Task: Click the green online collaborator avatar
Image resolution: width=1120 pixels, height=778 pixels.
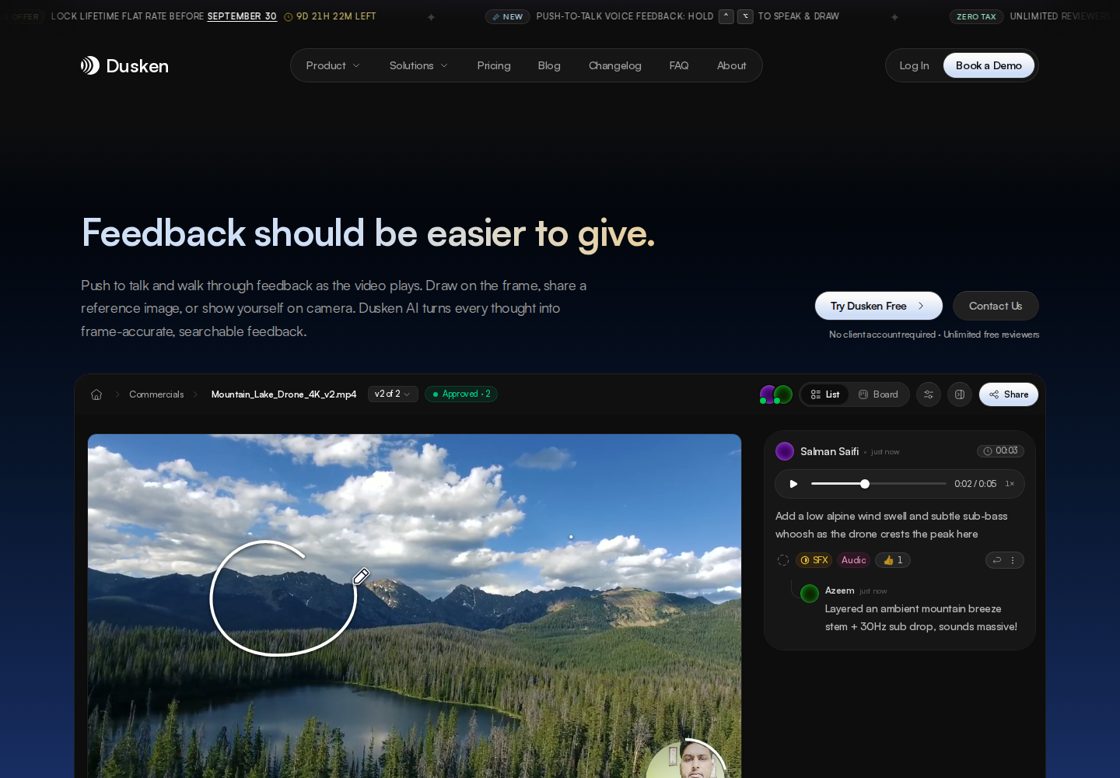Action: 784,394
